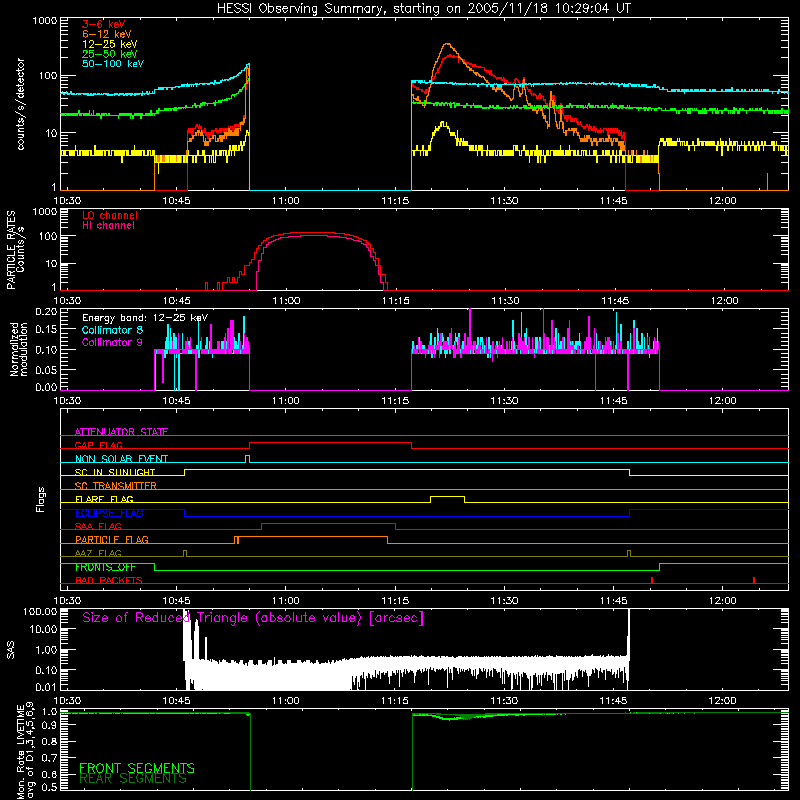800x800 pixels.
Task: Click the peak of the orange 6-12 keV curve
Action: coord(447,44)
